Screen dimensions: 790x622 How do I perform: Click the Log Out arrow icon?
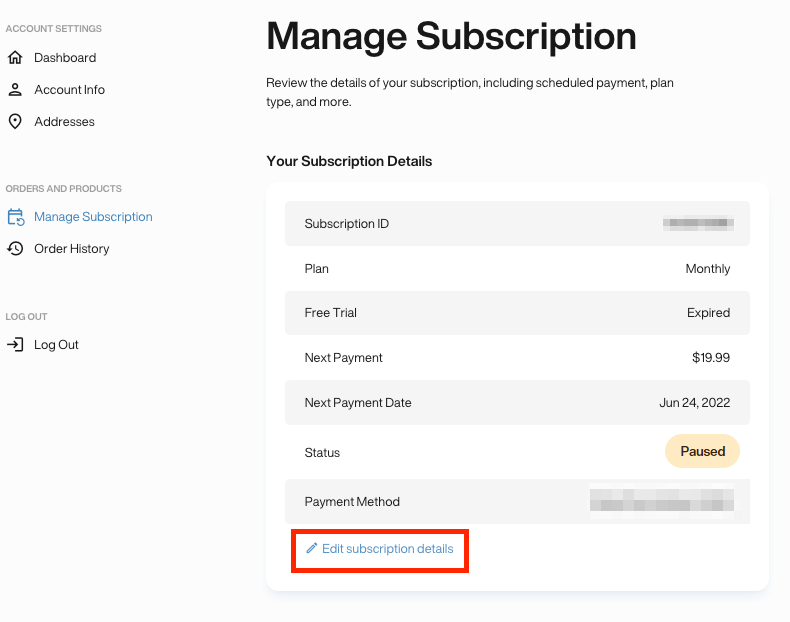(x=15, y=344)
